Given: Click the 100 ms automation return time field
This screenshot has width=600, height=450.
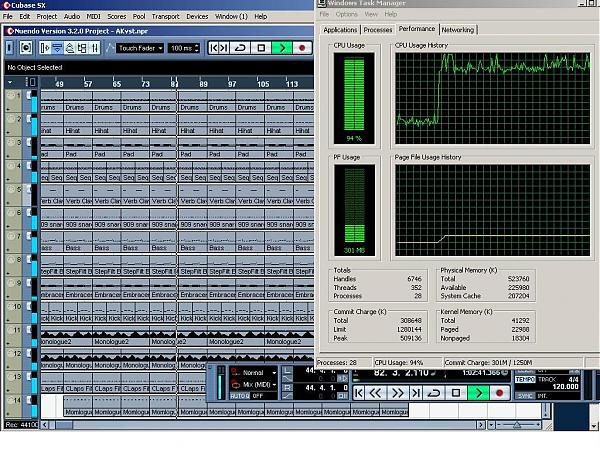Looking at the screenshot, I should [182, 48].
